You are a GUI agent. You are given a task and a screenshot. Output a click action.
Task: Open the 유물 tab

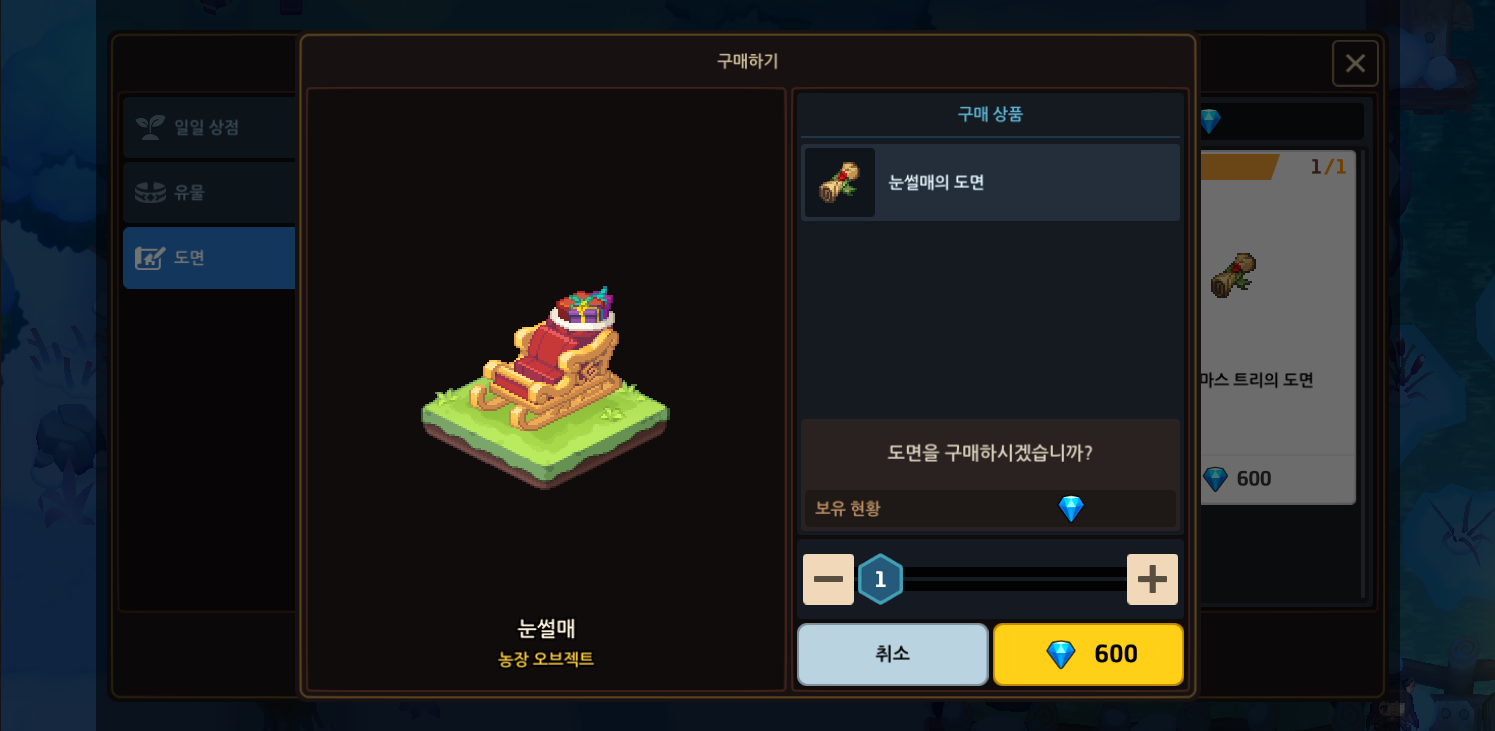click(209, 192)
